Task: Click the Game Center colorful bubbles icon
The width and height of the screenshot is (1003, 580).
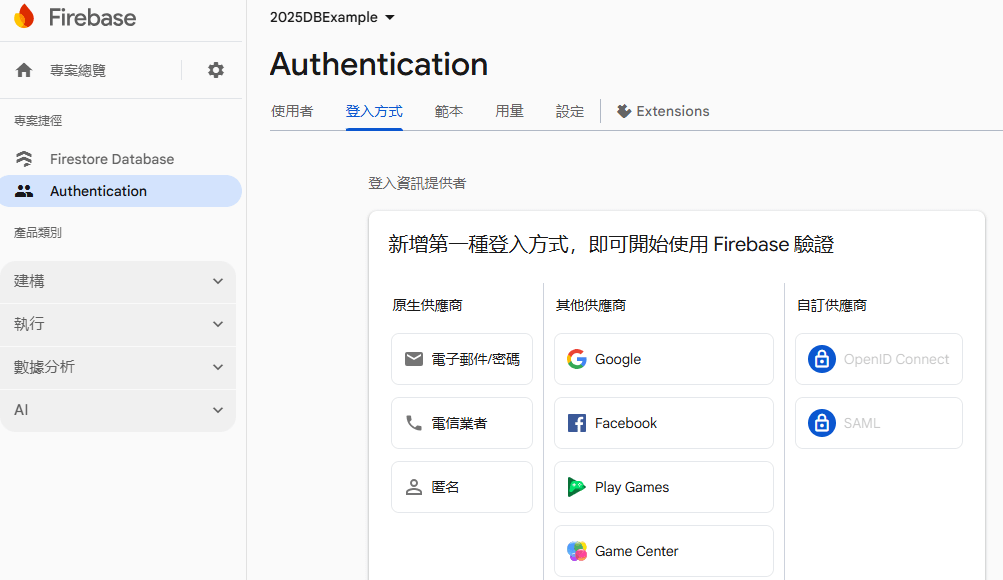Action: pos(576,551)
